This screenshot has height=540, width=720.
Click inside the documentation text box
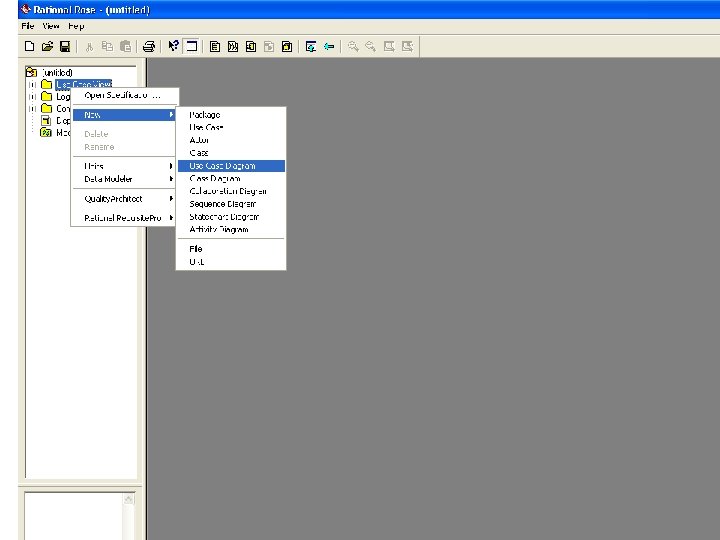click(74, 516)
